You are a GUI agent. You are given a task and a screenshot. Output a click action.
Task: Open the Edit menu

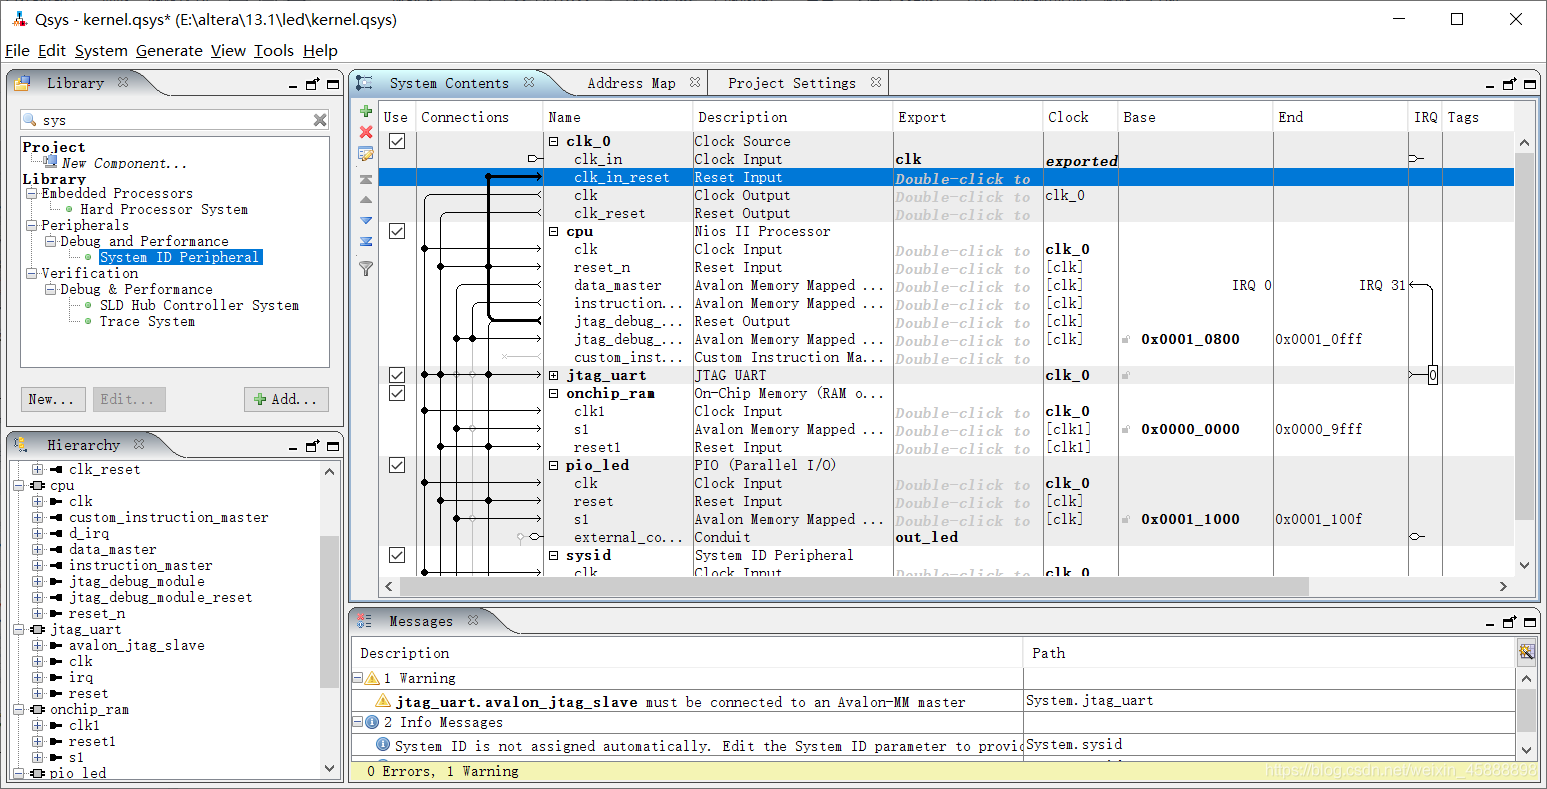(x=51, y=51)
